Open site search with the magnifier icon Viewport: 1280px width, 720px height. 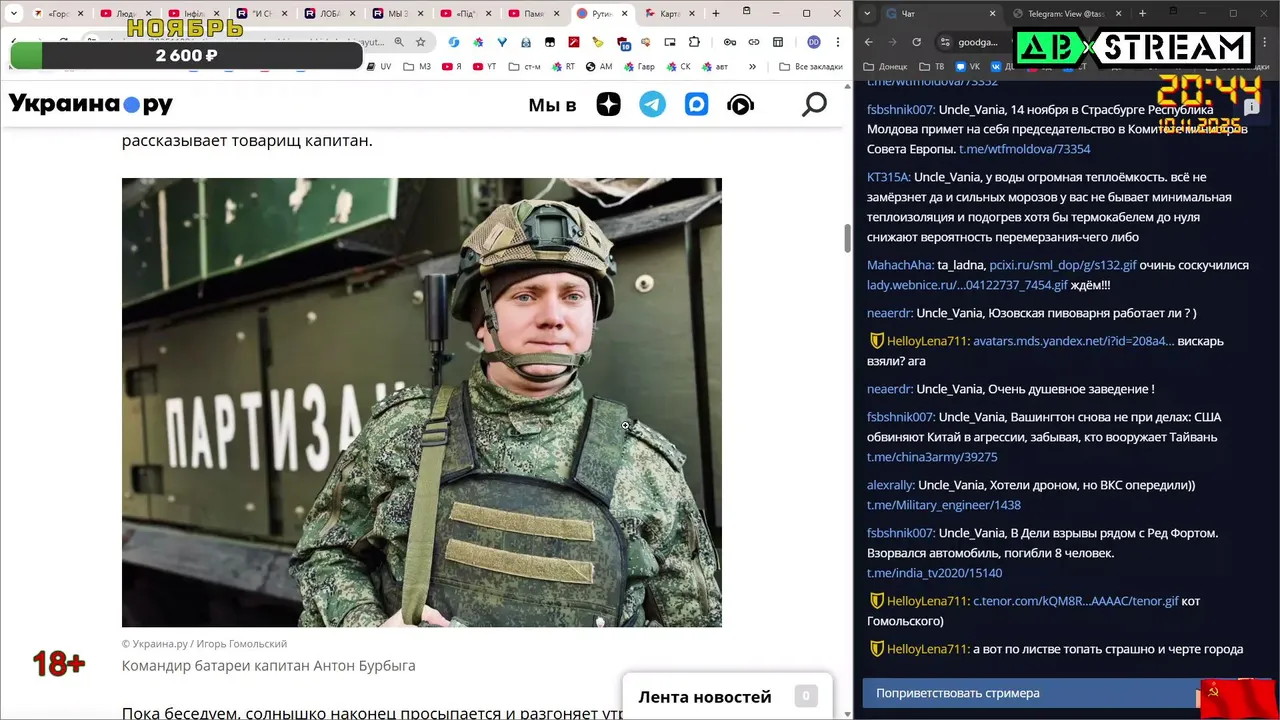click(x=814, y=104)
